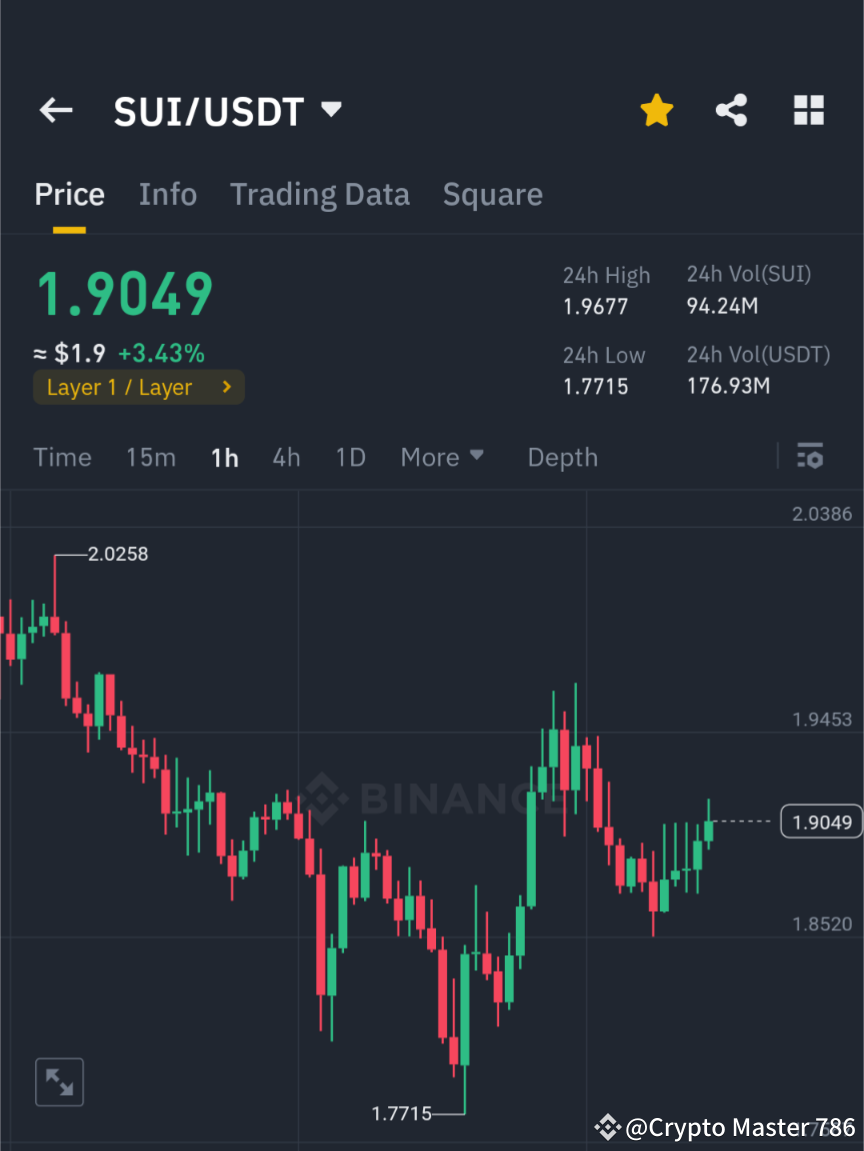Tap the Square community link
The width and height of the screenshot is (864, 1151).
coord(492,193)
